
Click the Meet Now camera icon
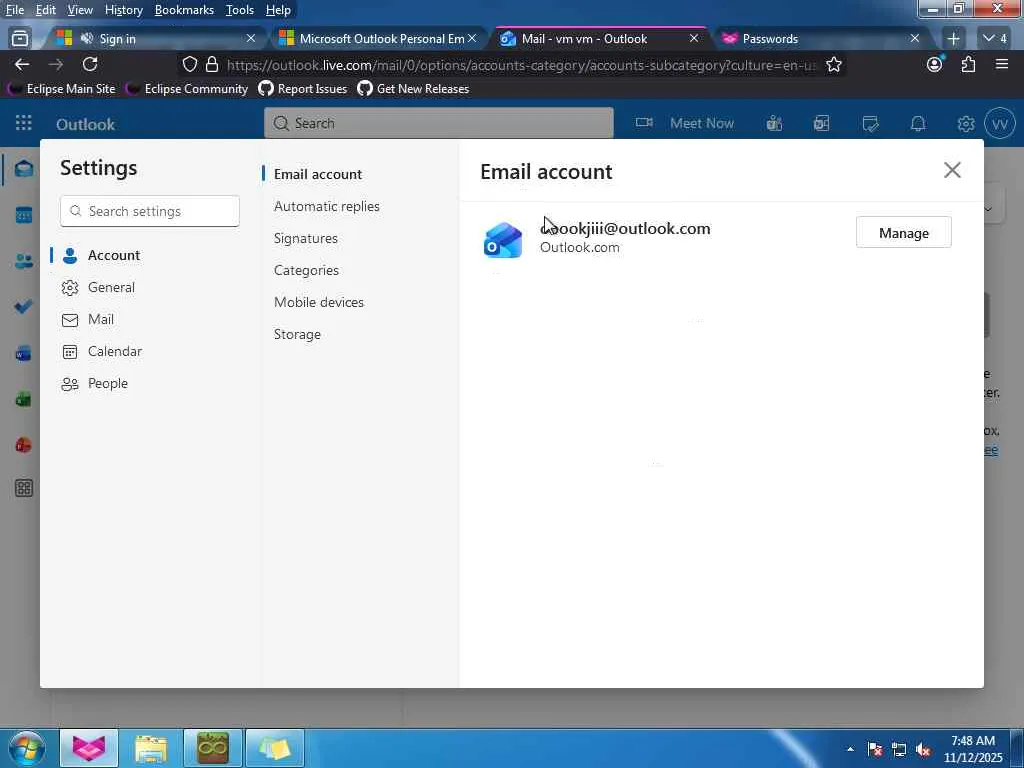[644, 123]
